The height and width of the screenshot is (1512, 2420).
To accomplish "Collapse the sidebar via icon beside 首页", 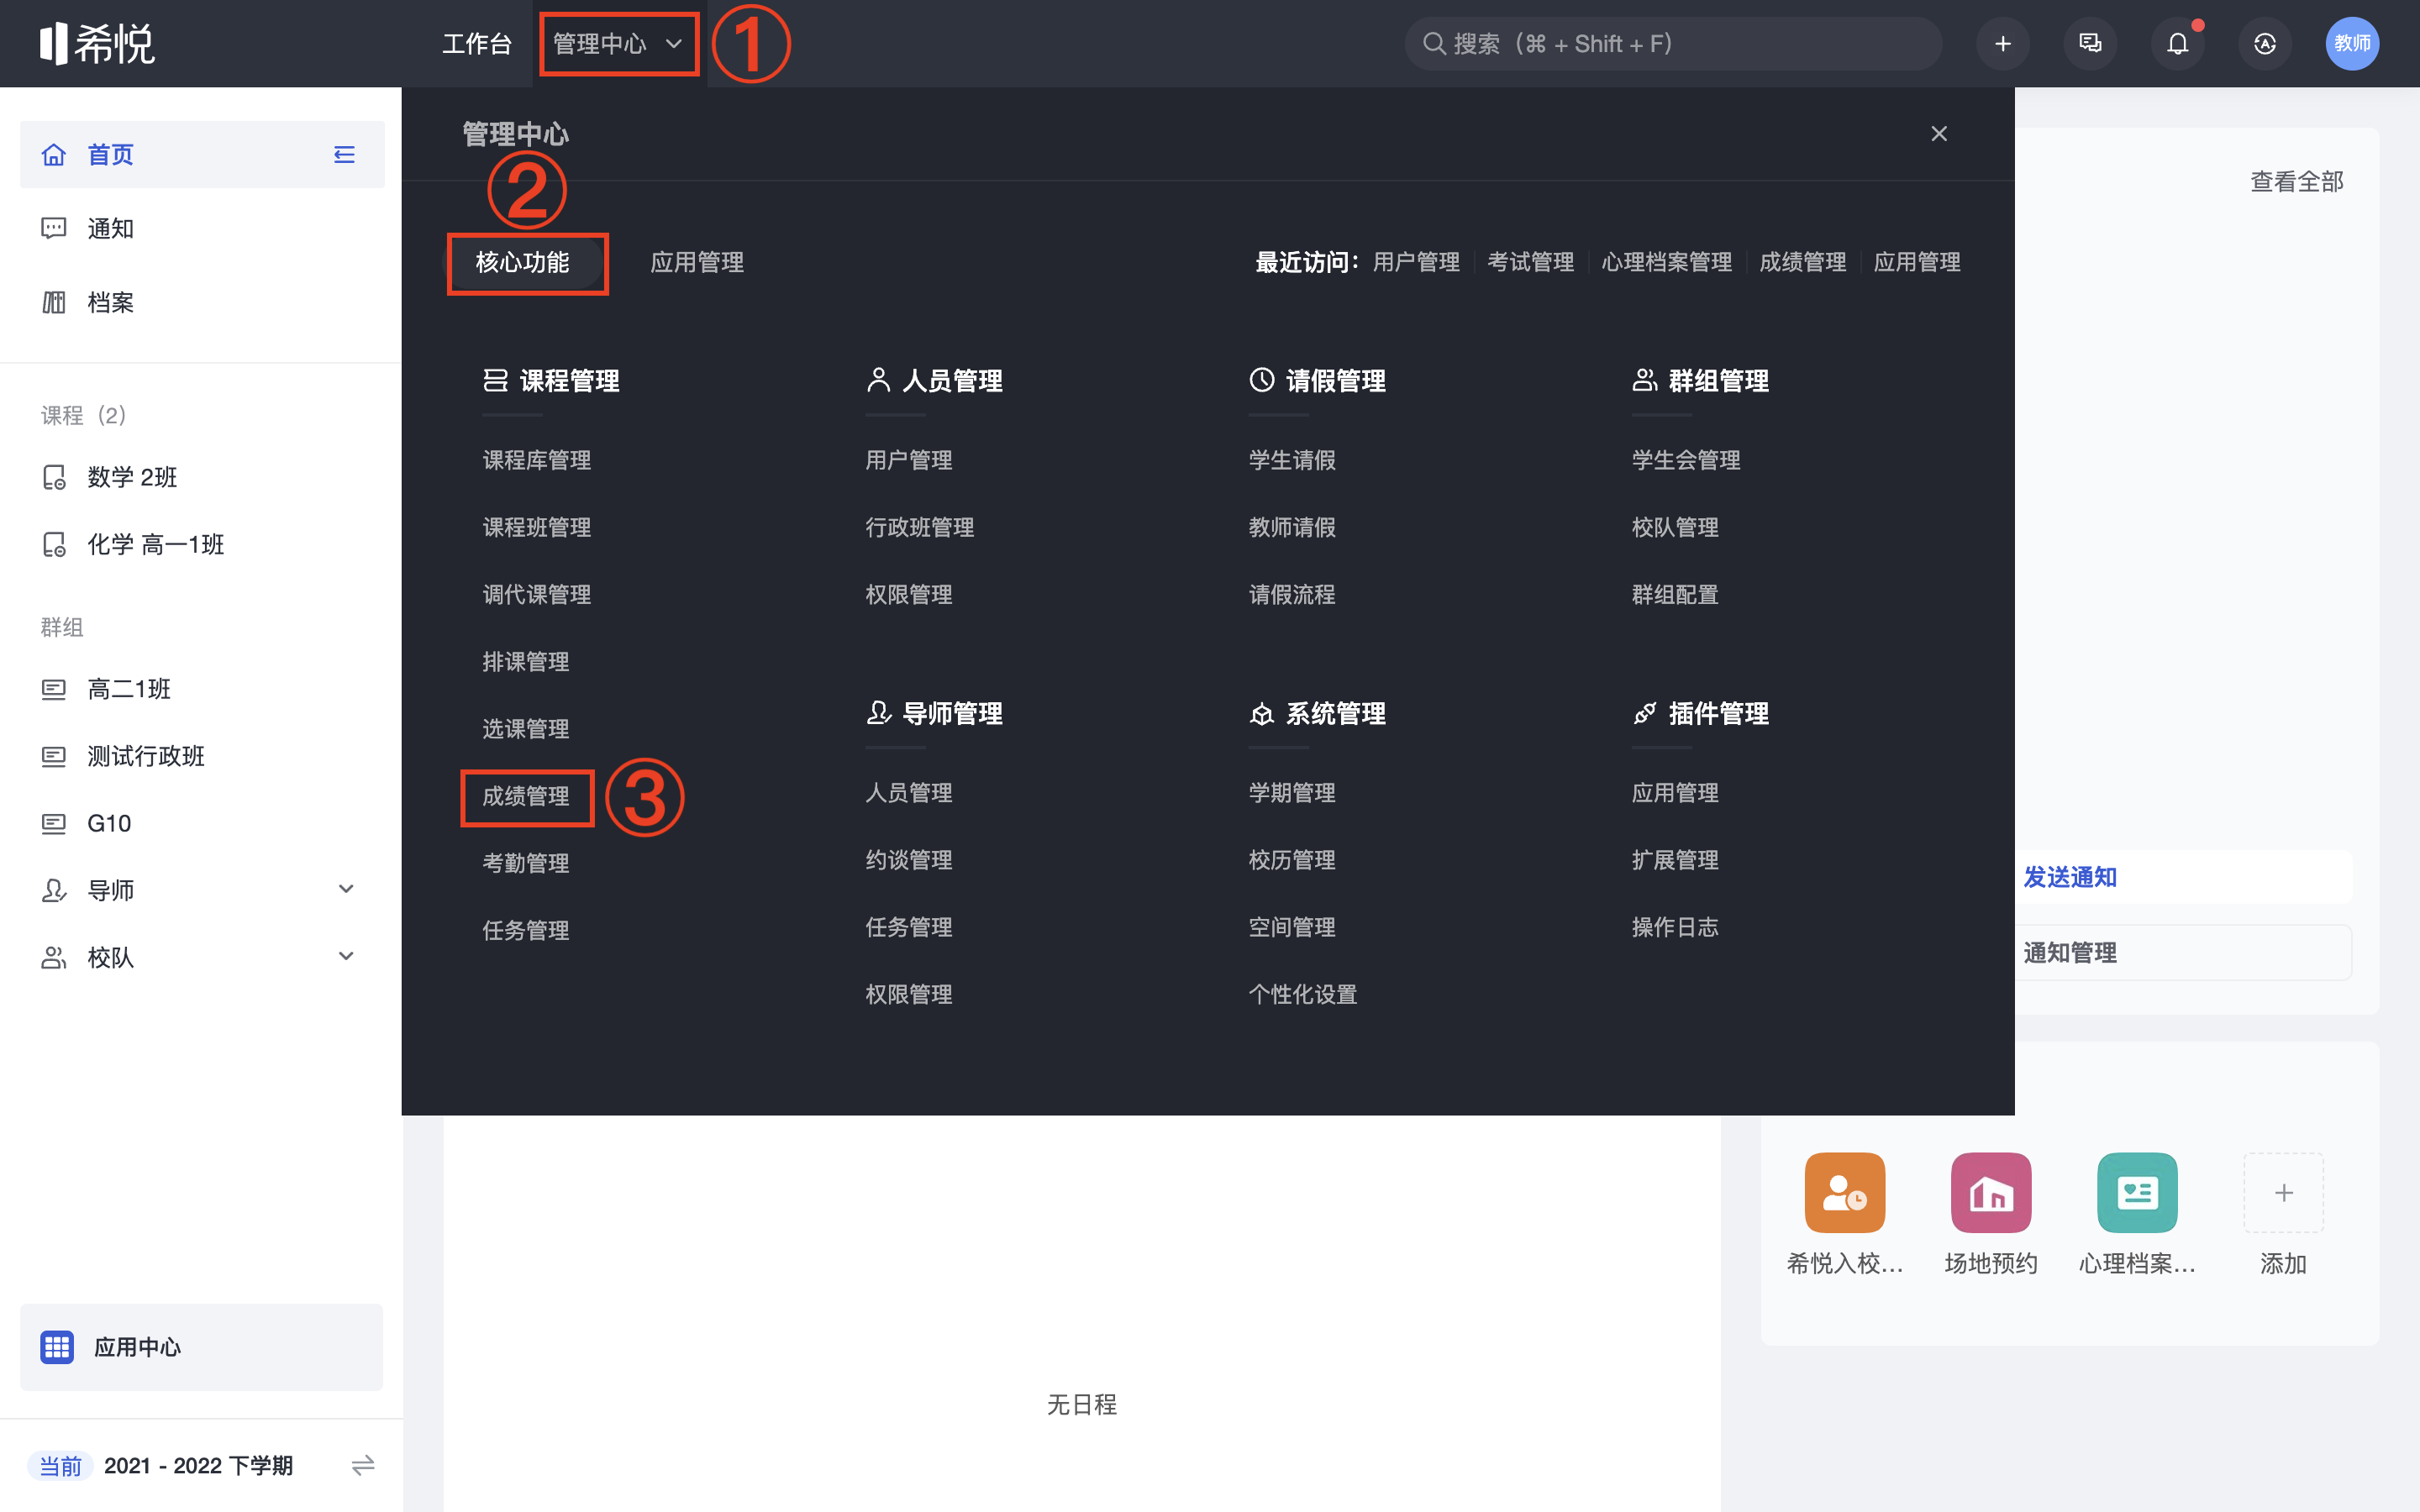I will [344, 155].
